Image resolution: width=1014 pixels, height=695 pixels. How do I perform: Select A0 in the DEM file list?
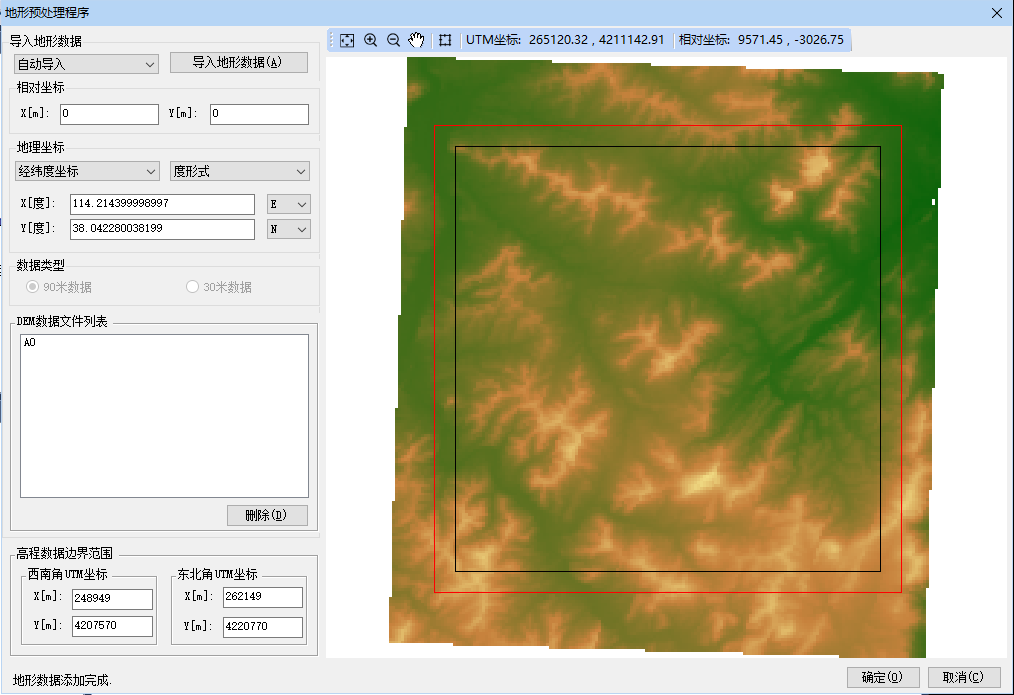(x=30, y=343)
